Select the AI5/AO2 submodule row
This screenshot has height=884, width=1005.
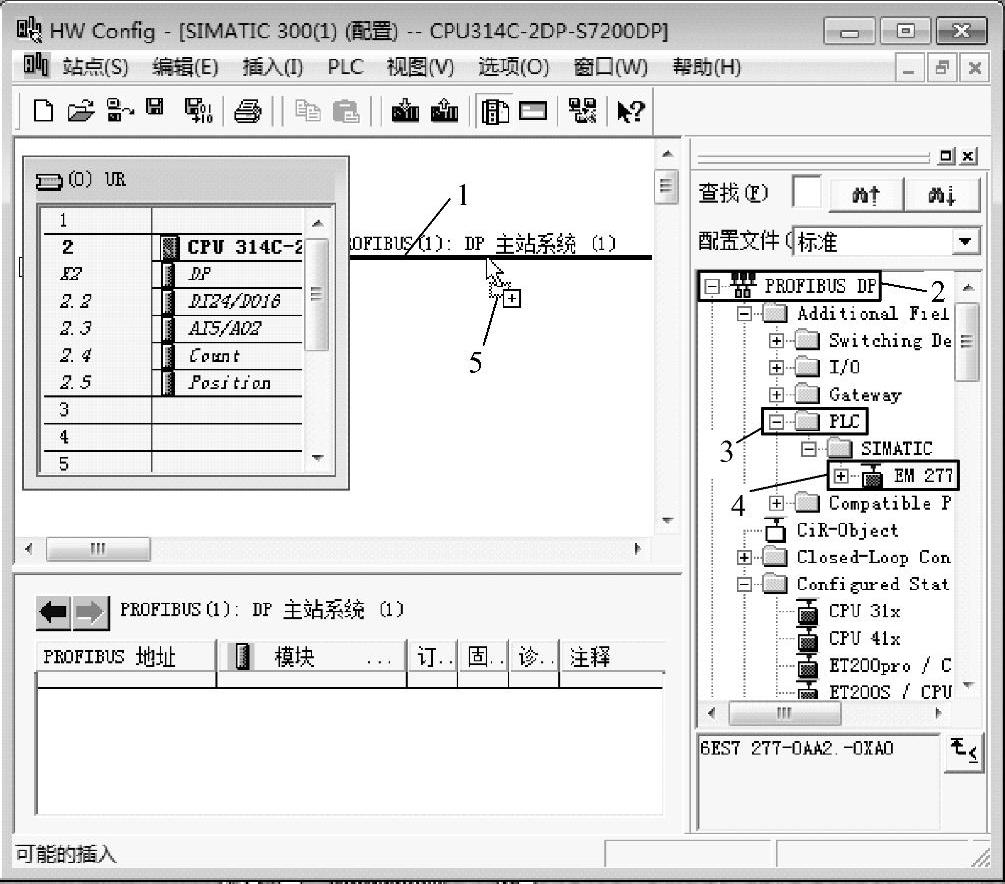click(172, 328)
